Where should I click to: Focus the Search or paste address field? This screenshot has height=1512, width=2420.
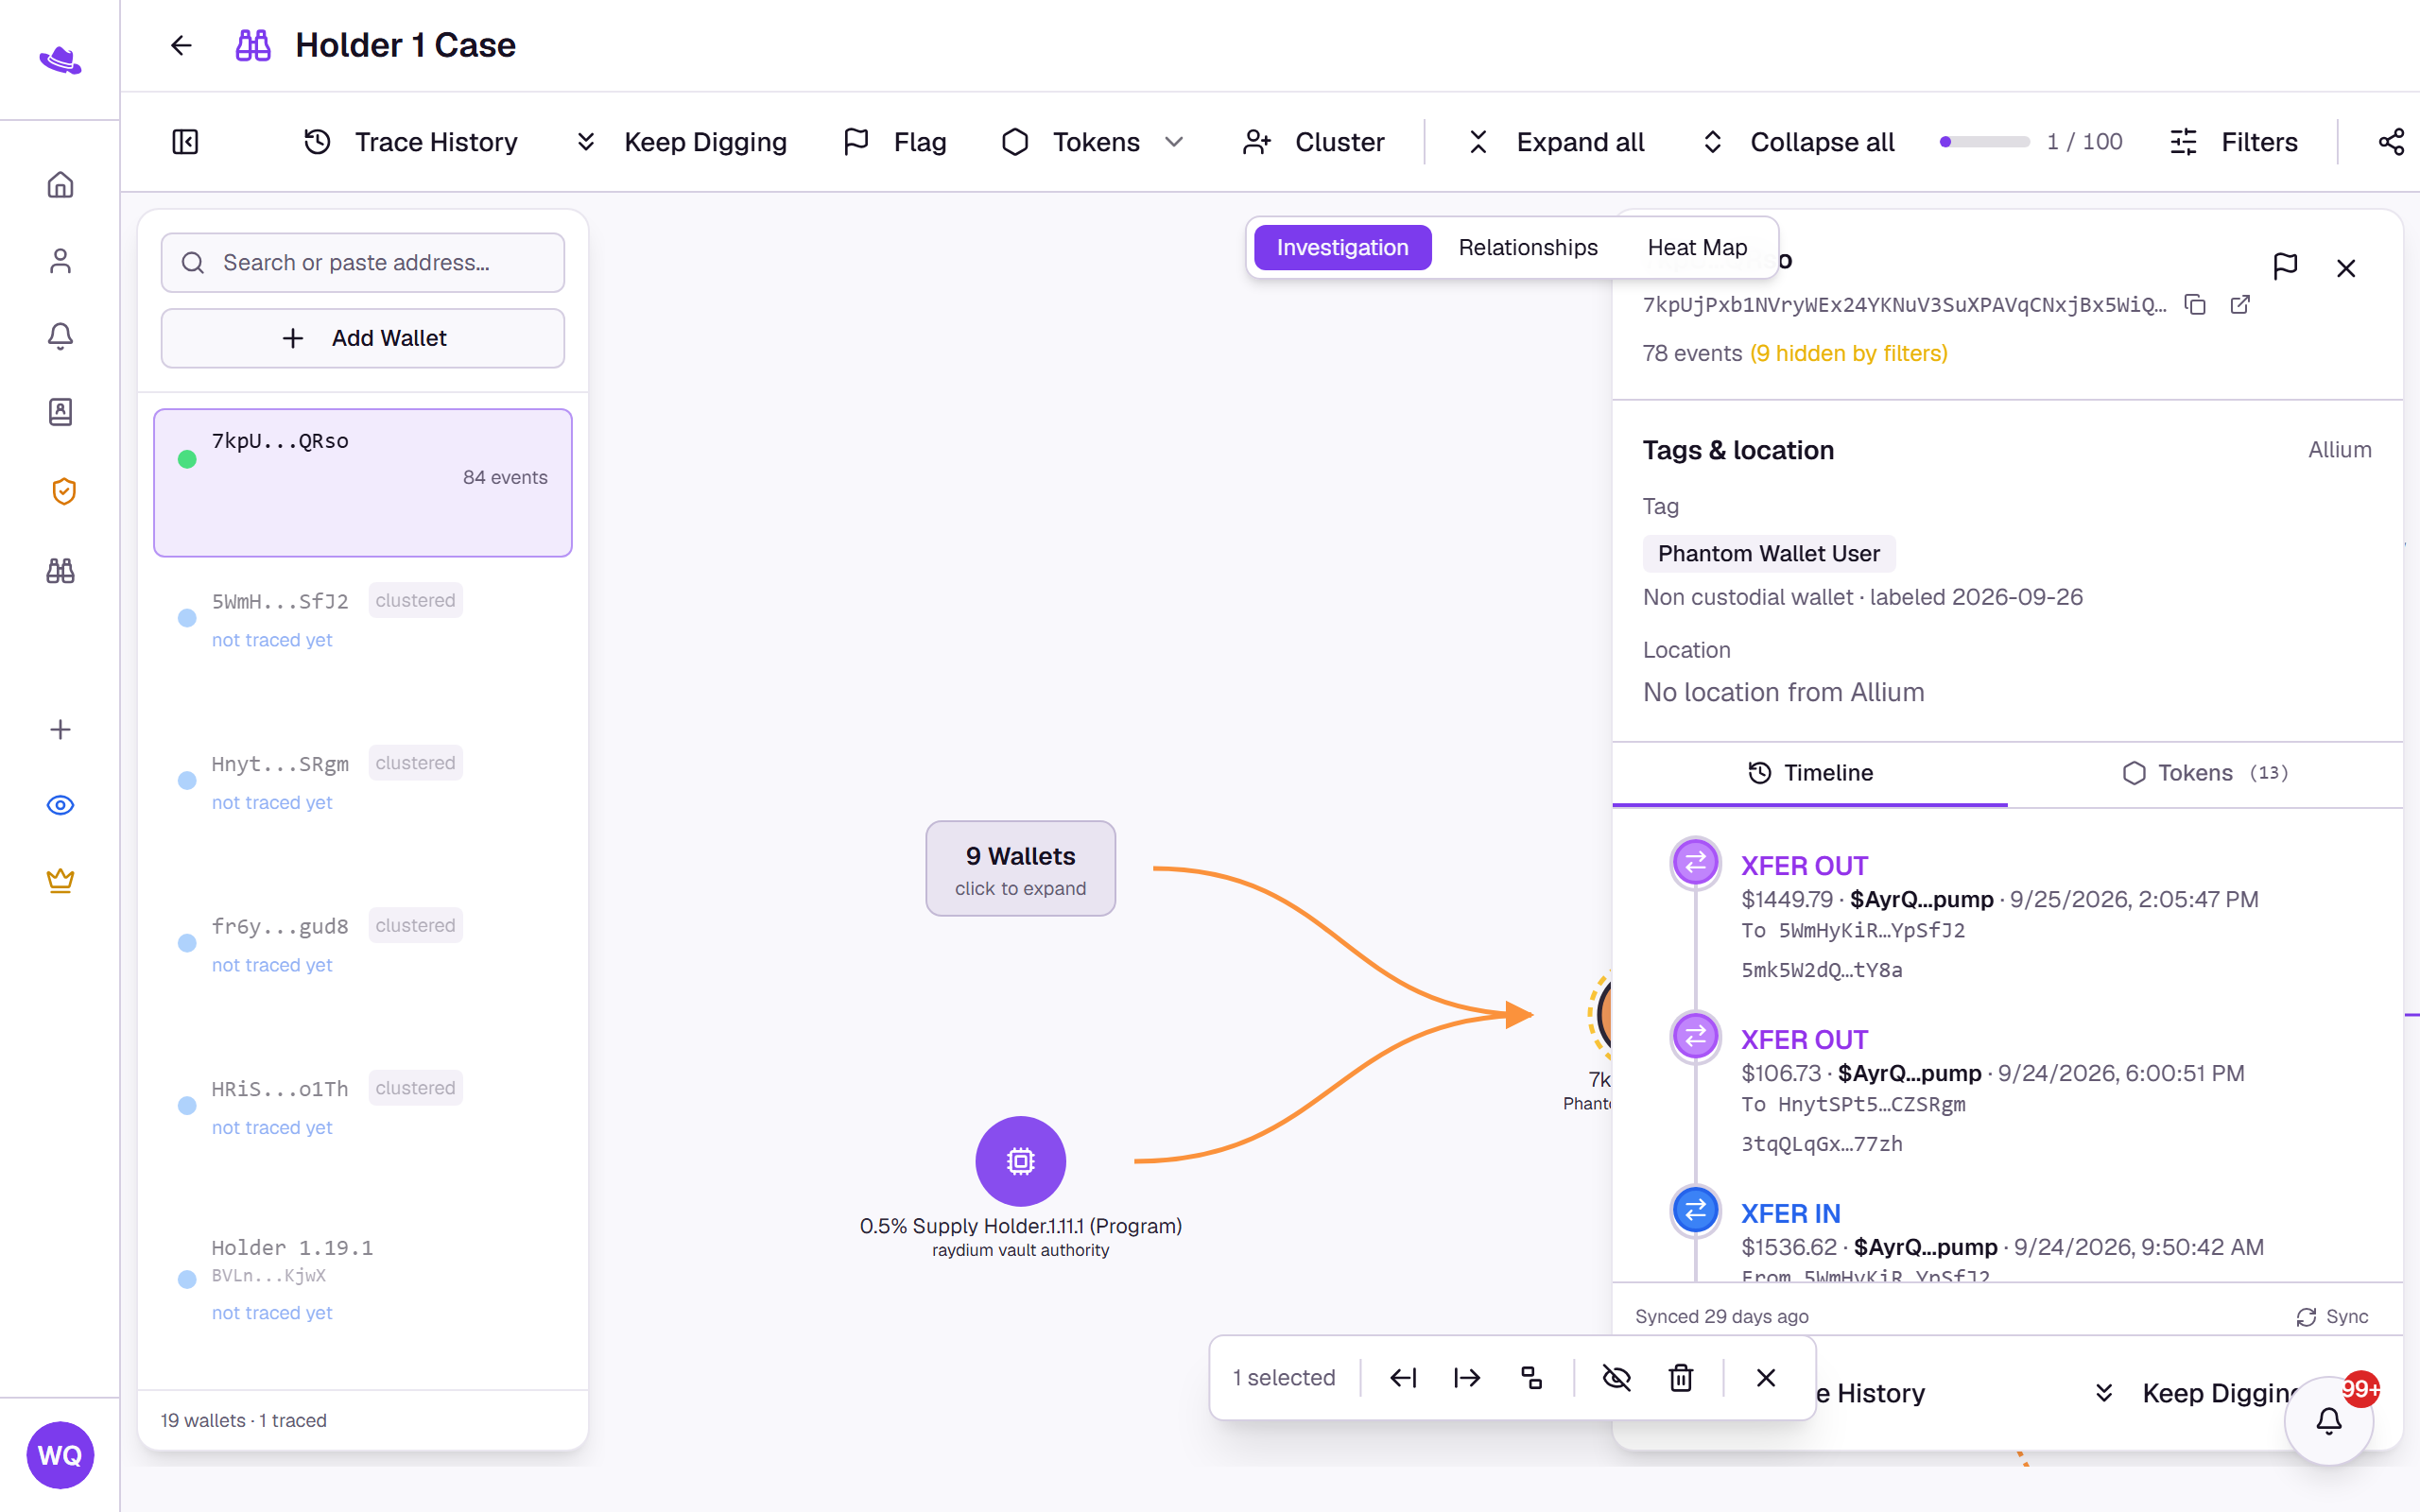363,263
